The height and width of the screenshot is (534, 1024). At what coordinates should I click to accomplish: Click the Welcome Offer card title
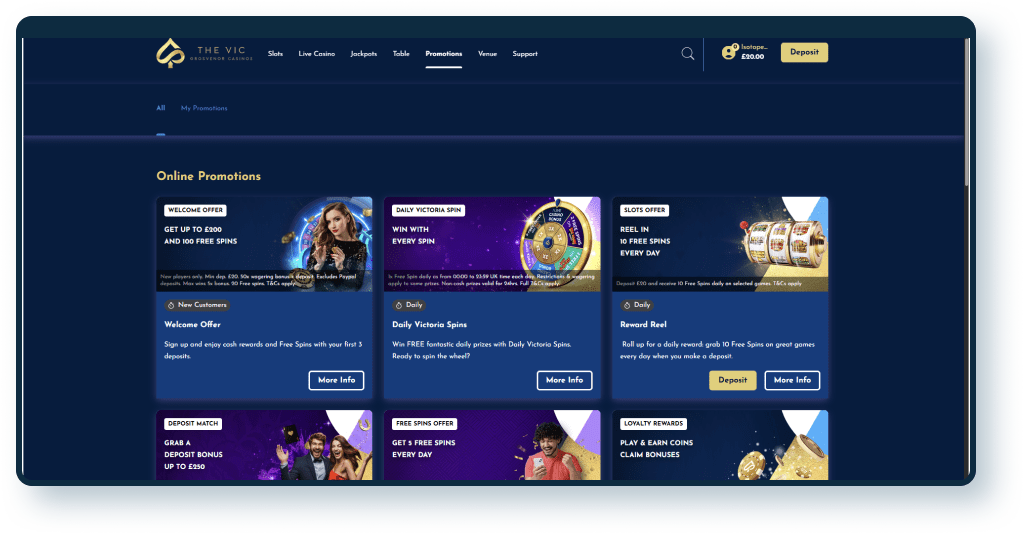[x=192, y=324]
